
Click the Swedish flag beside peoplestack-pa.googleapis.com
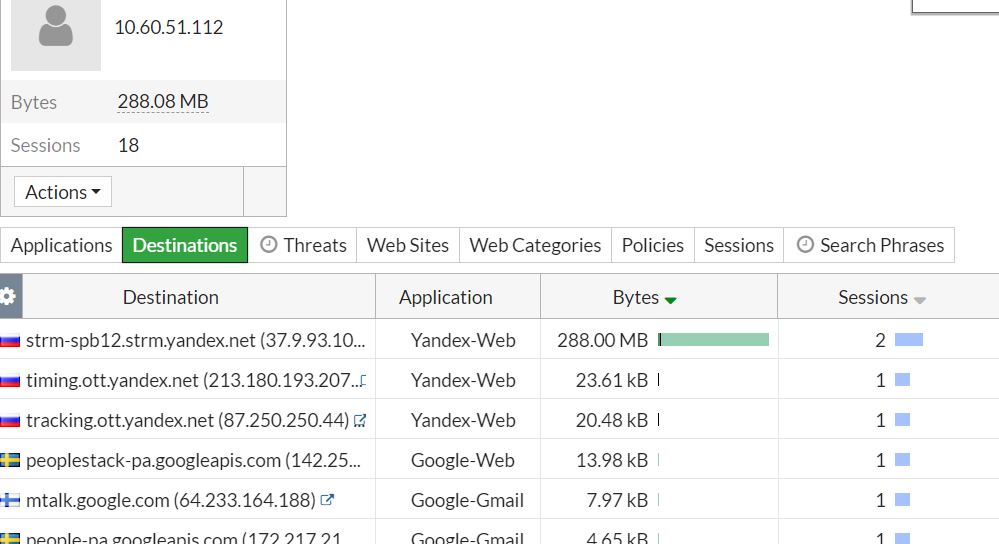tap(10, 460)
